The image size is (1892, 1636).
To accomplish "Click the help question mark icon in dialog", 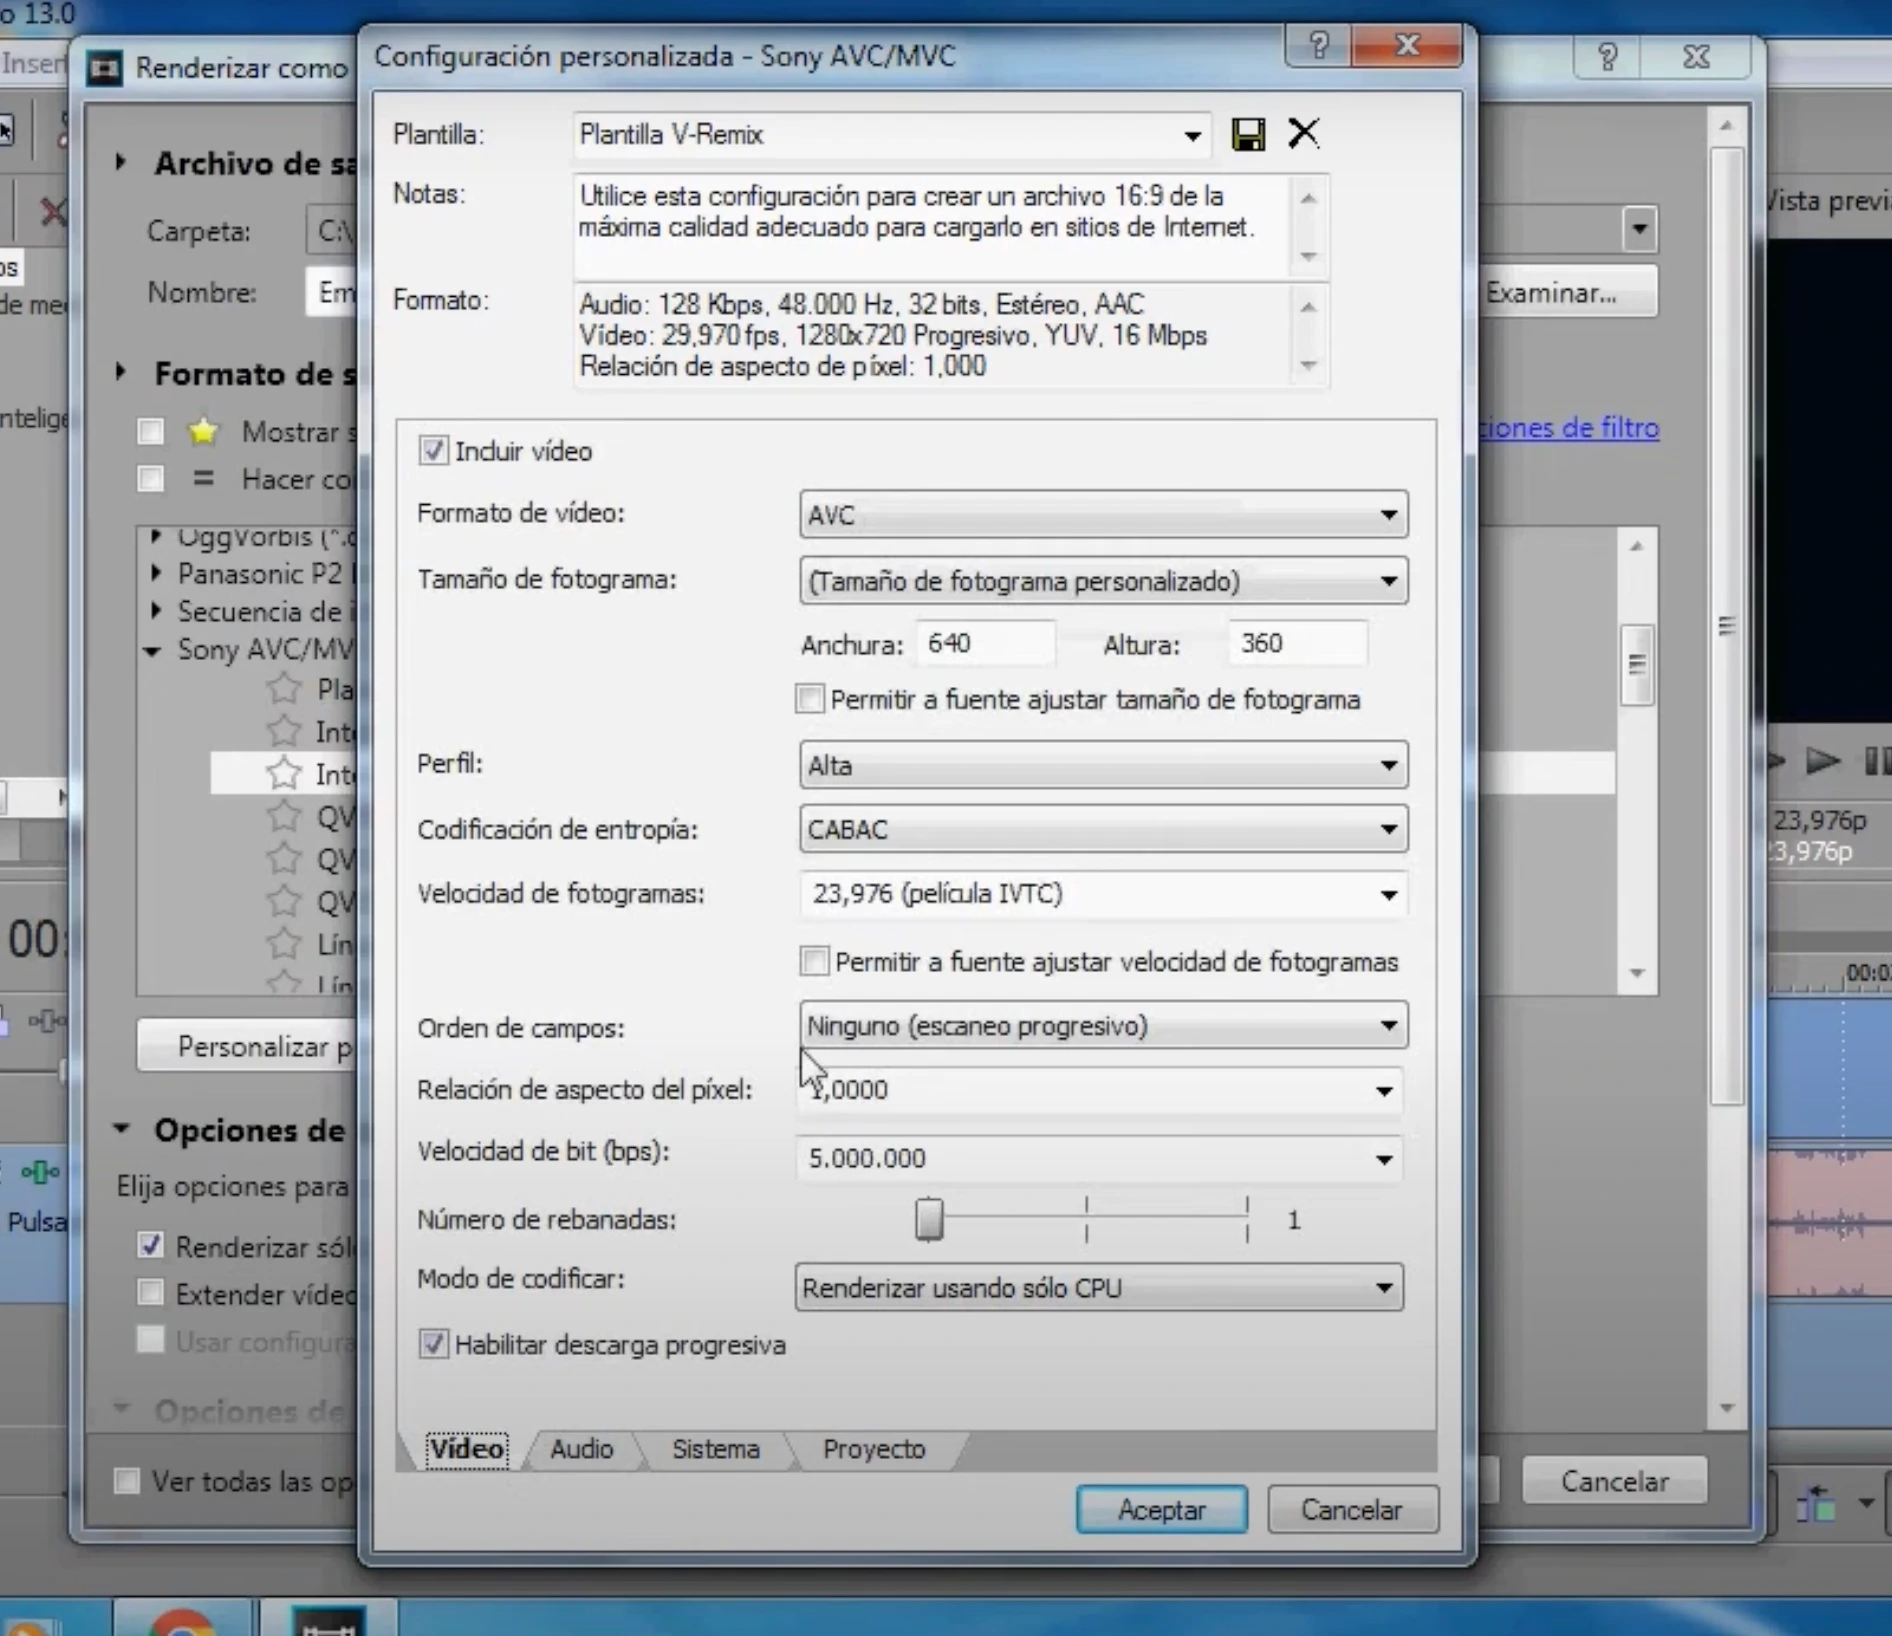I will tap(1318, 46).
